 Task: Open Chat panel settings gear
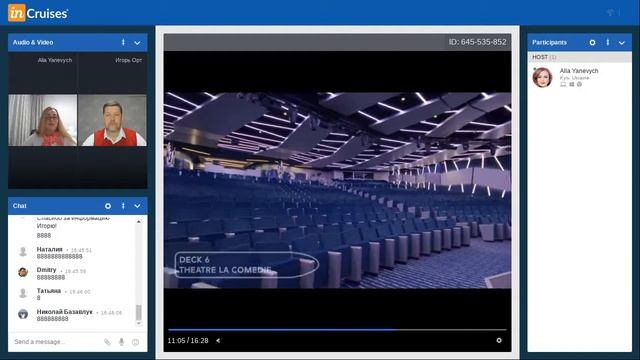(108, 206)
